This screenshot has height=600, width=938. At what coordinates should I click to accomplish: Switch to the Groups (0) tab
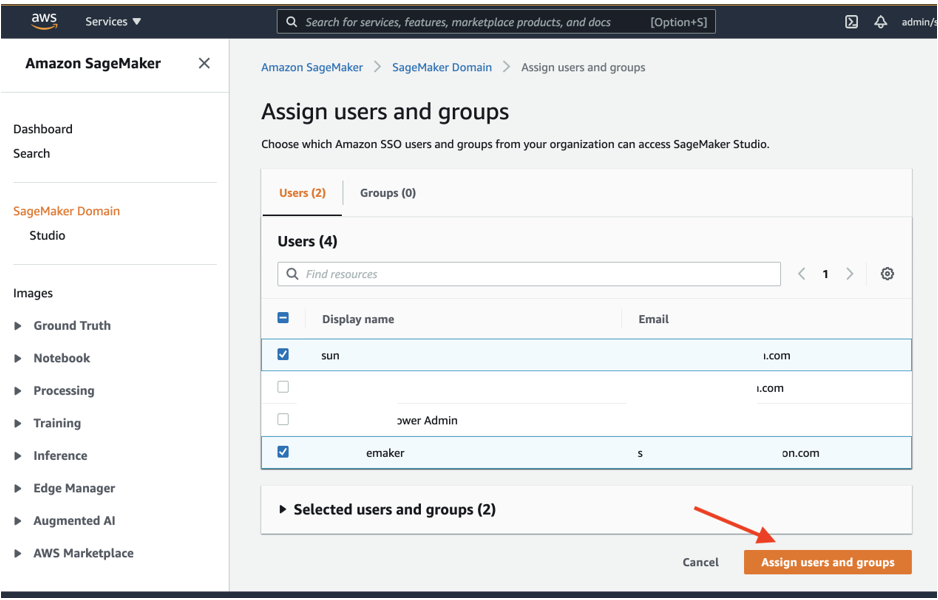388,193
